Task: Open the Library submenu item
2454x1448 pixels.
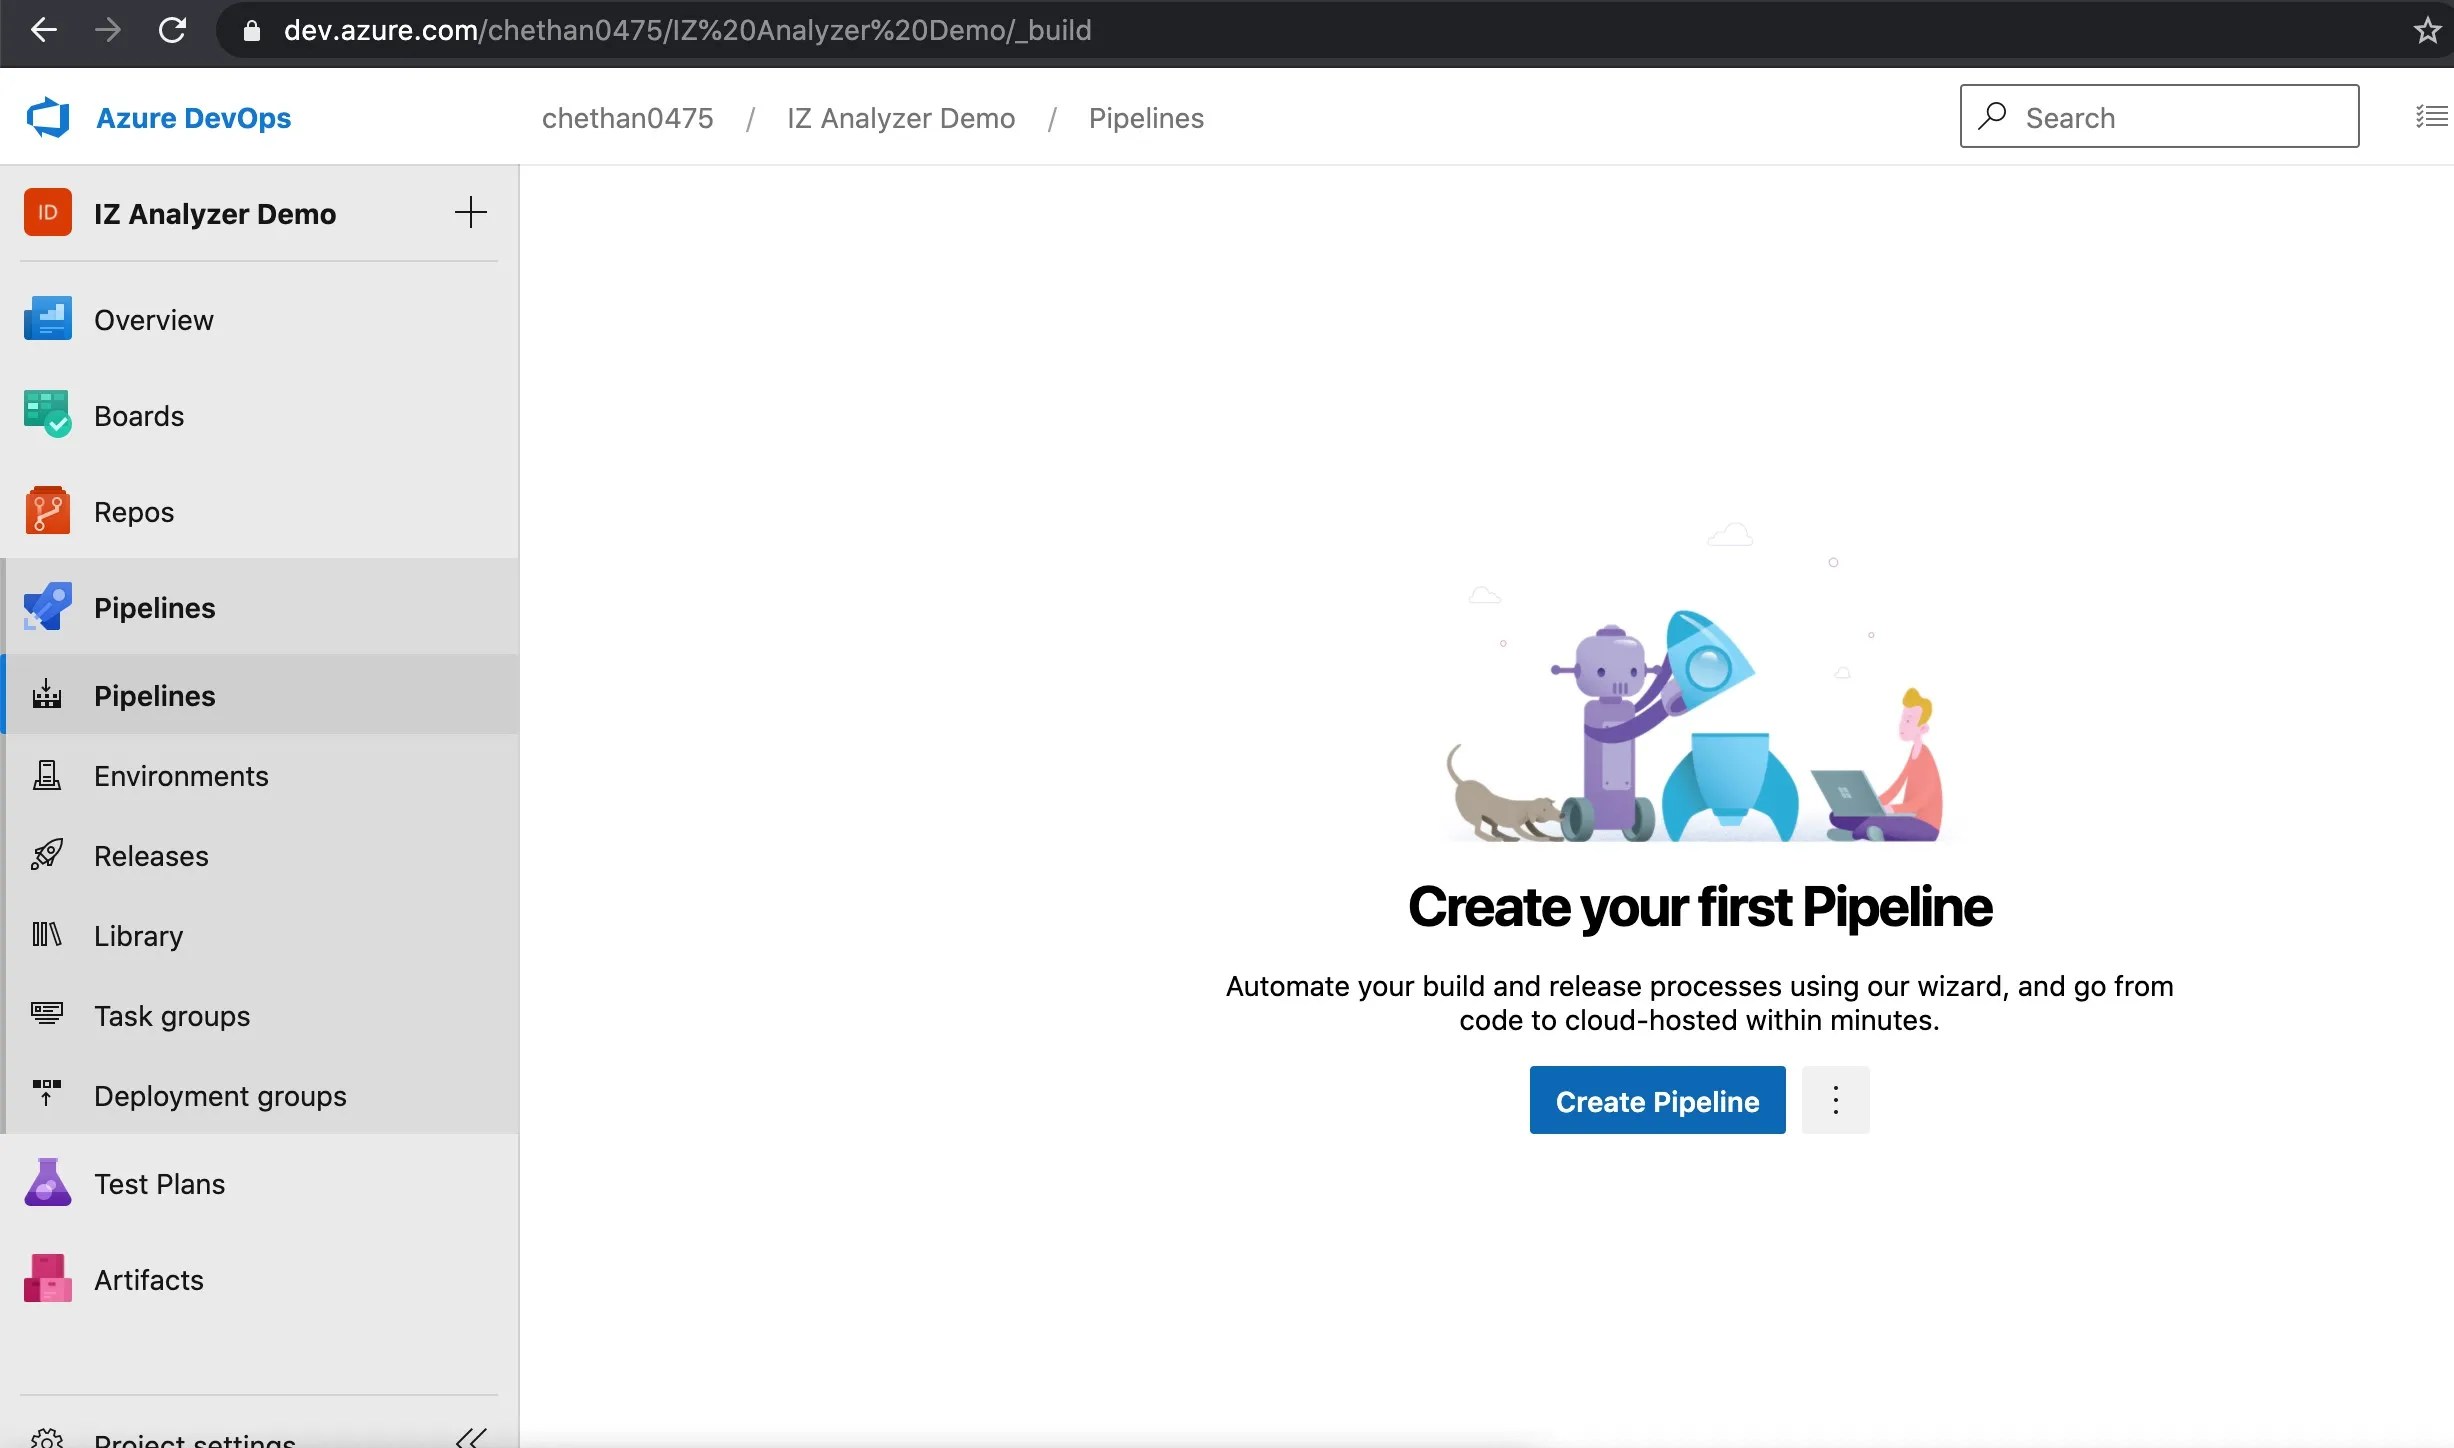Action: 138,936
